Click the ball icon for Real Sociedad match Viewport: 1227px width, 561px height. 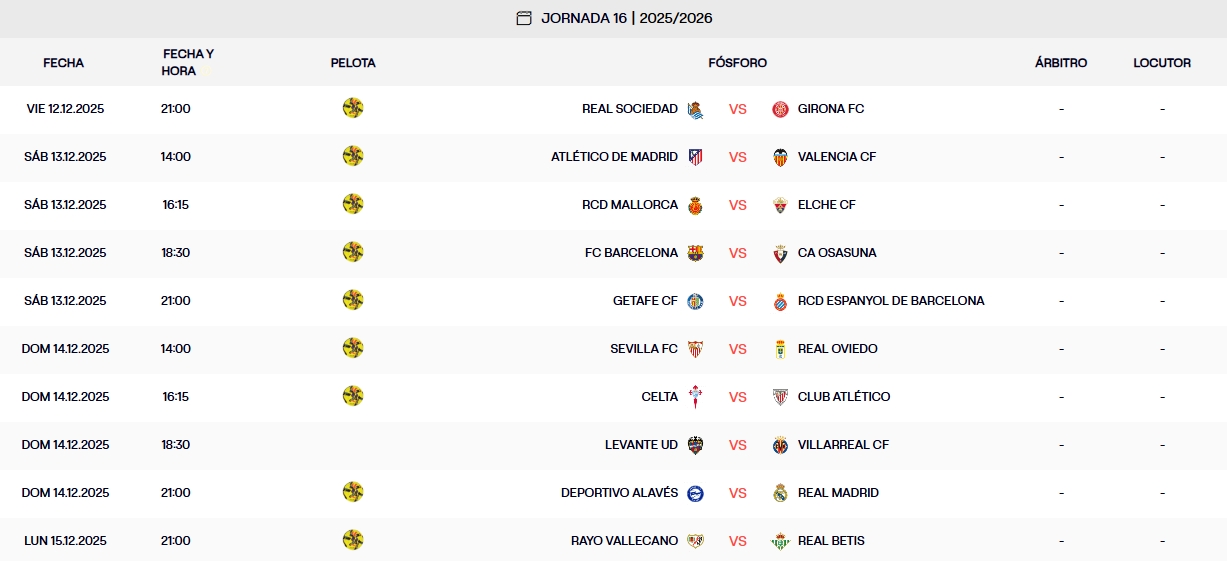pos(353,108)
